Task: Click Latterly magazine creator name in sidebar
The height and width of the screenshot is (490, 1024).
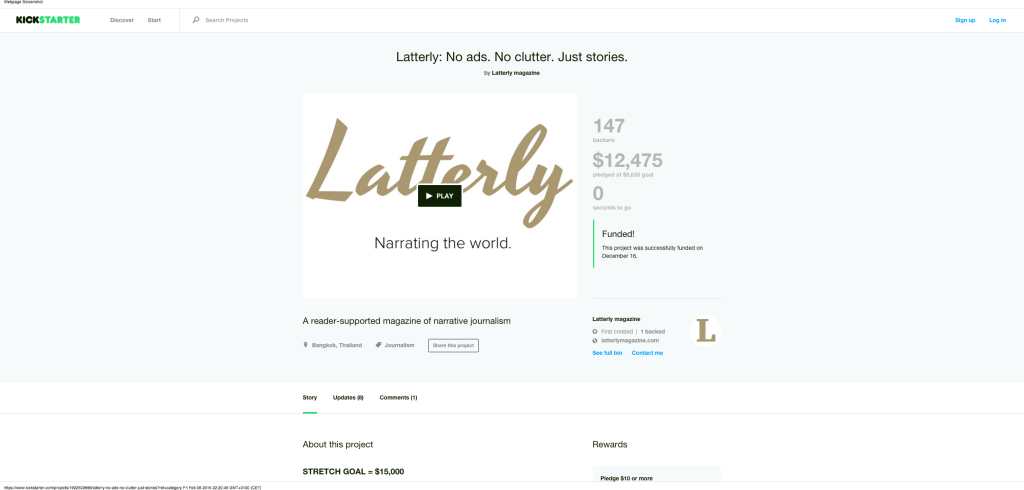Action: [x=616, y=319]
